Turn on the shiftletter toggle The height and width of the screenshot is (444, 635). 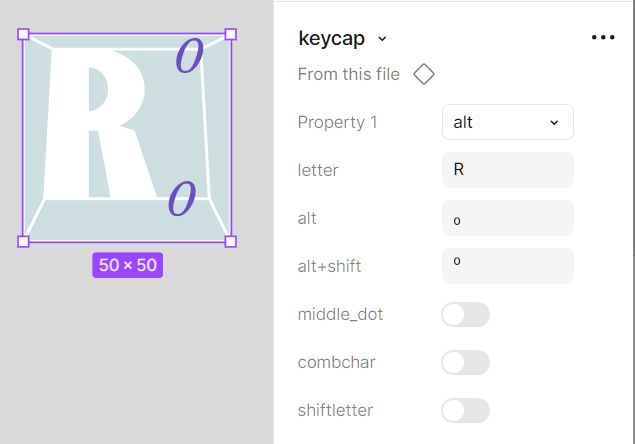tap(465, 410)
